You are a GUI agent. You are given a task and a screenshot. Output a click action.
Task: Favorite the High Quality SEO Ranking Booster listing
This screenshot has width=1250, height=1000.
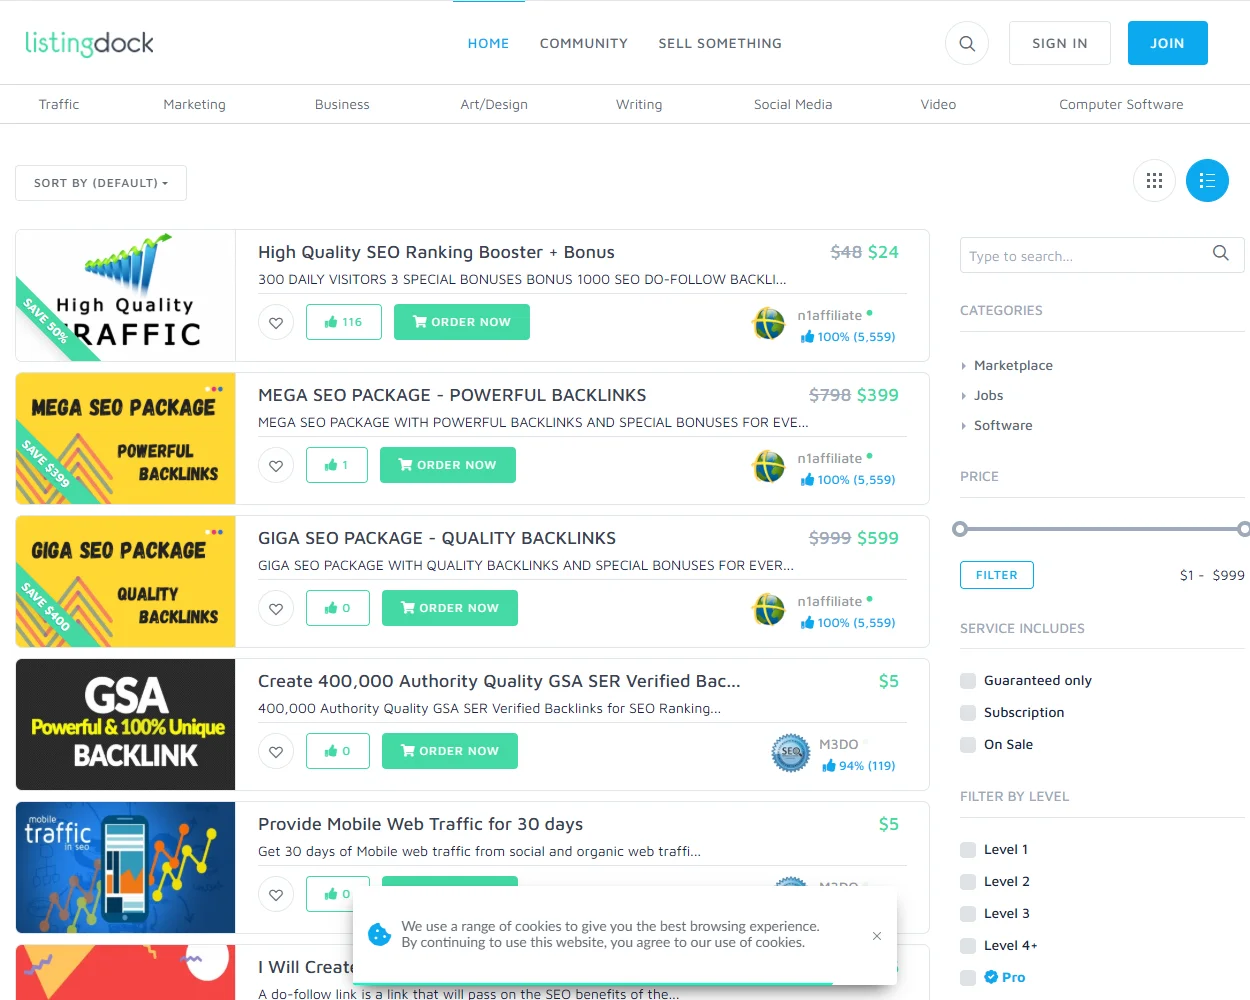(276, 322)
